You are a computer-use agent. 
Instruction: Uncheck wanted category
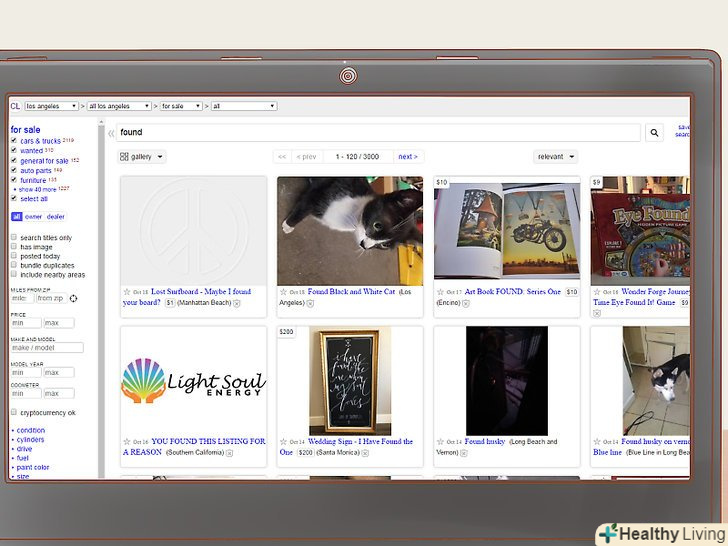point(14,150)
